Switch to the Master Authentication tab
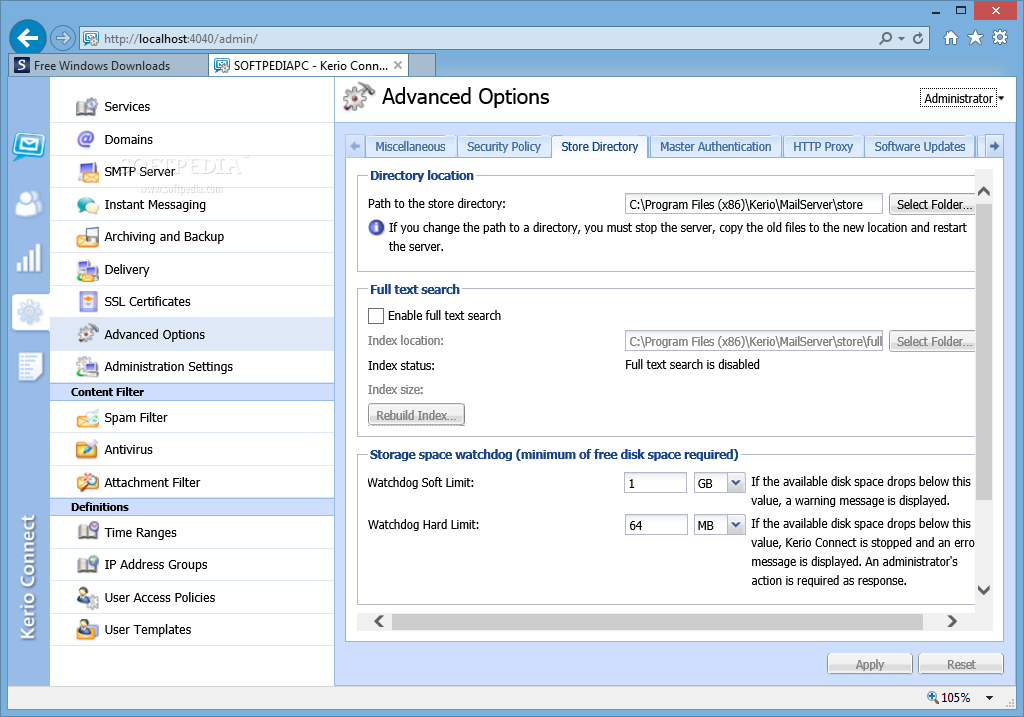Screen dimensions: 1024x717 pos(716,147)
